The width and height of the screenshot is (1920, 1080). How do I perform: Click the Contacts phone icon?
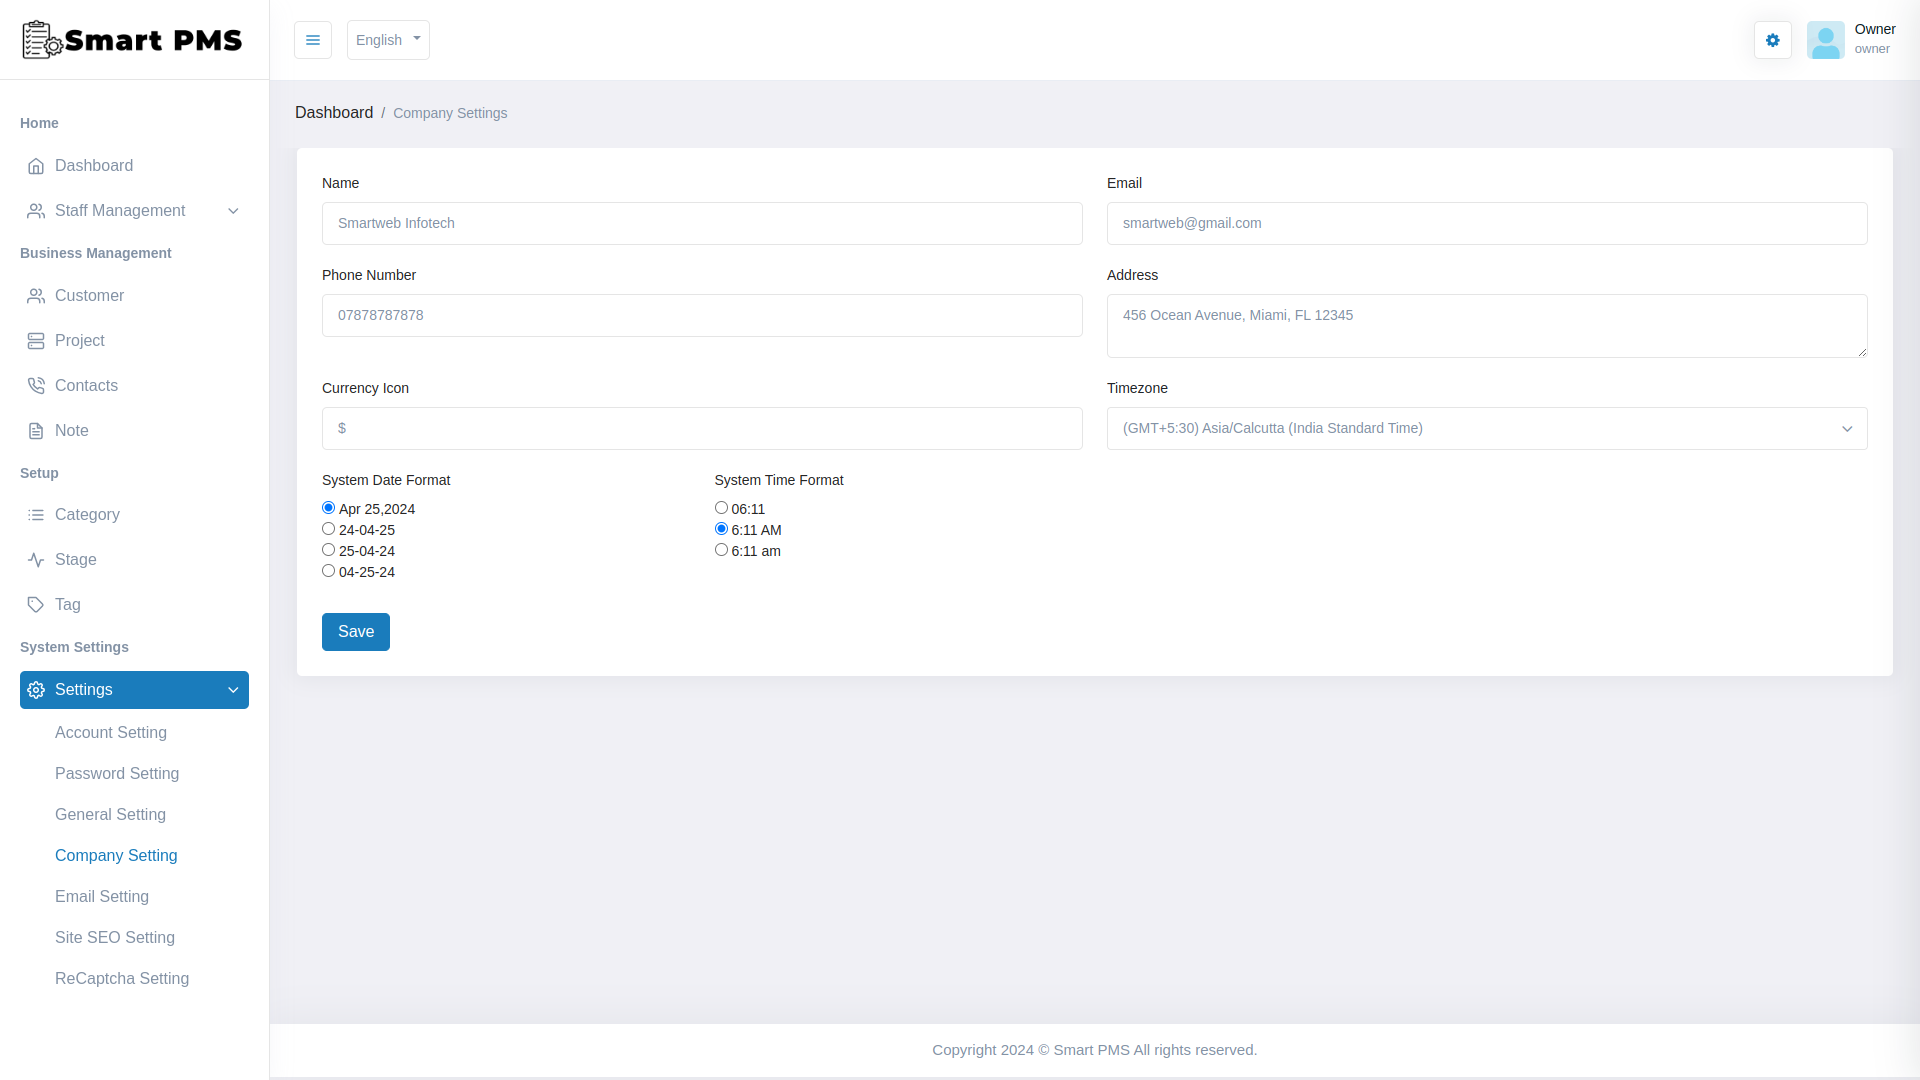pyautogui.click(x=36, y=386)
